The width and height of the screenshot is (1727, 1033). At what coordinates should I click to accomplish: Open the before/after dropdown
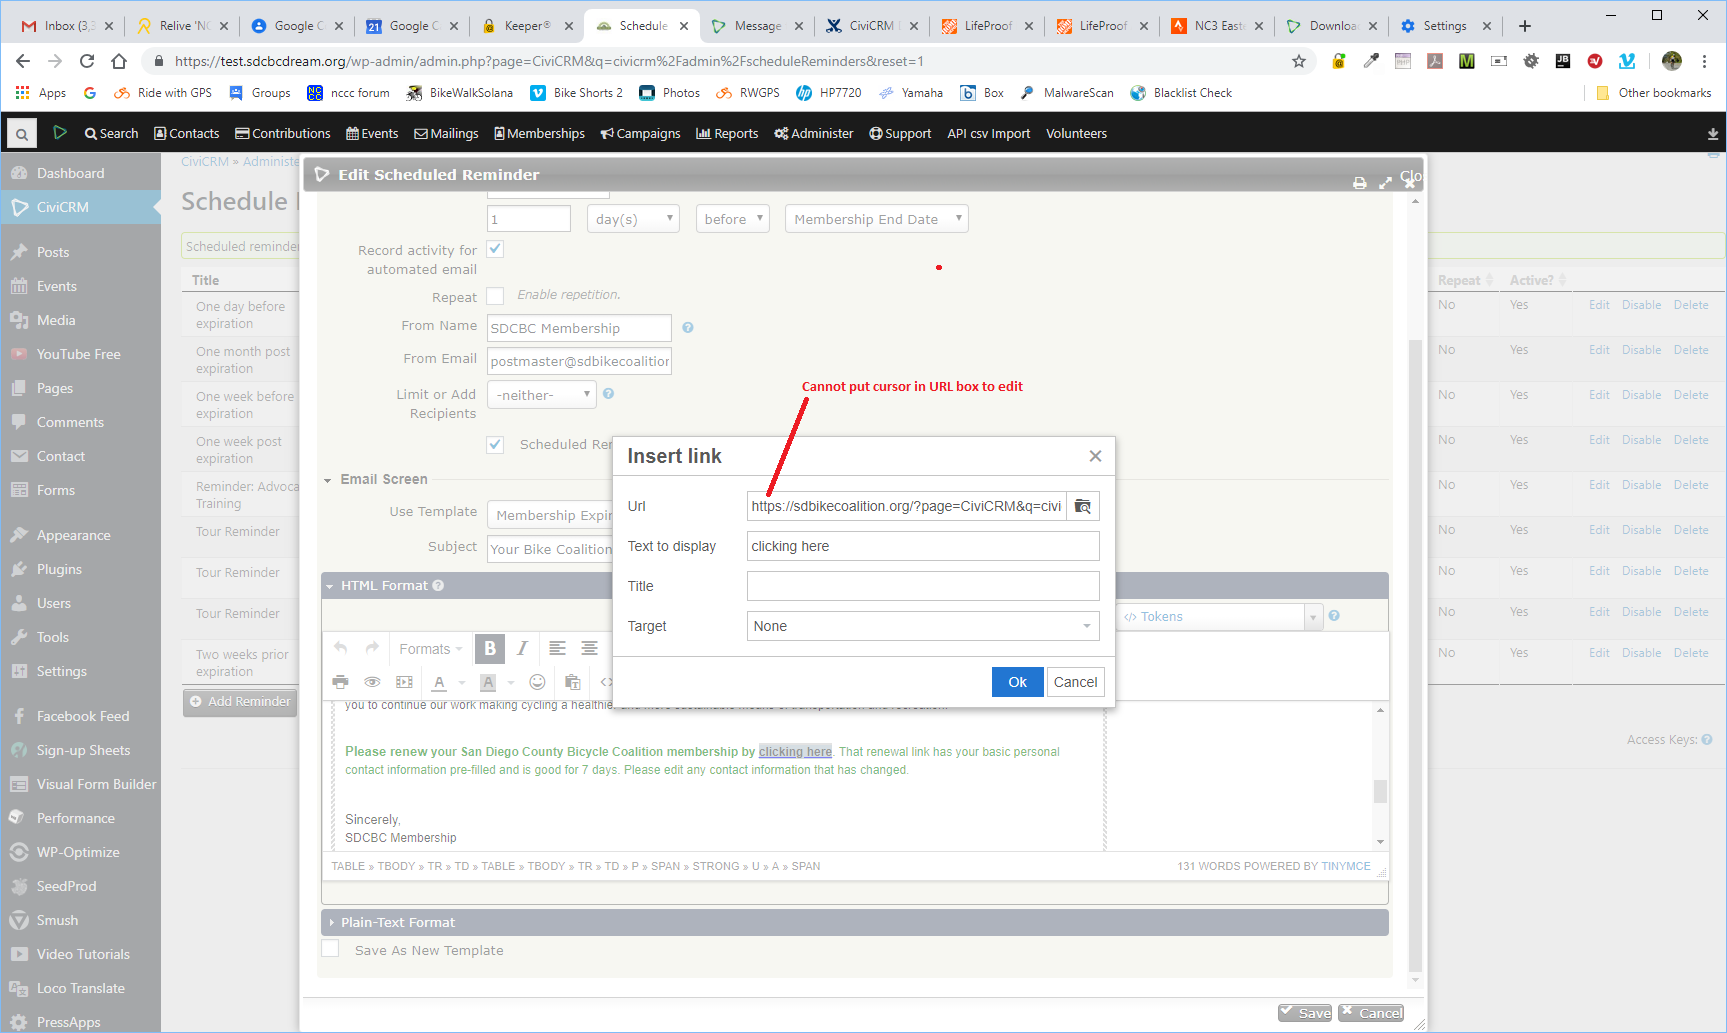(733, 219)
